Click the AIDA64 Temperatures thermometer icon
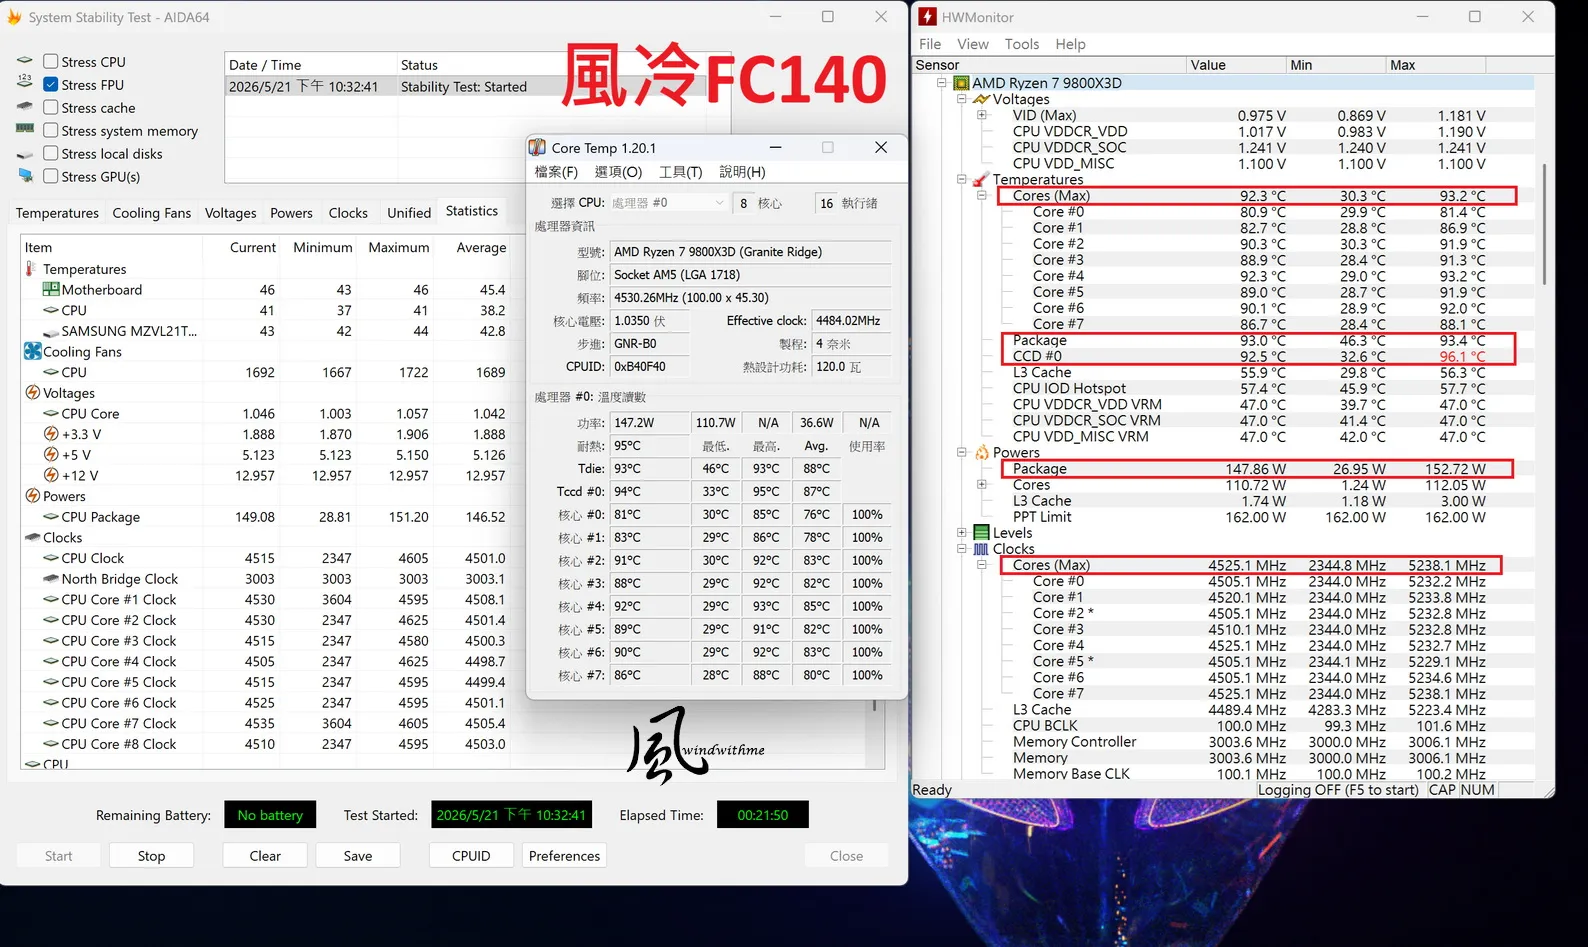Screen dimensions: 1588x947 point(30,269)
